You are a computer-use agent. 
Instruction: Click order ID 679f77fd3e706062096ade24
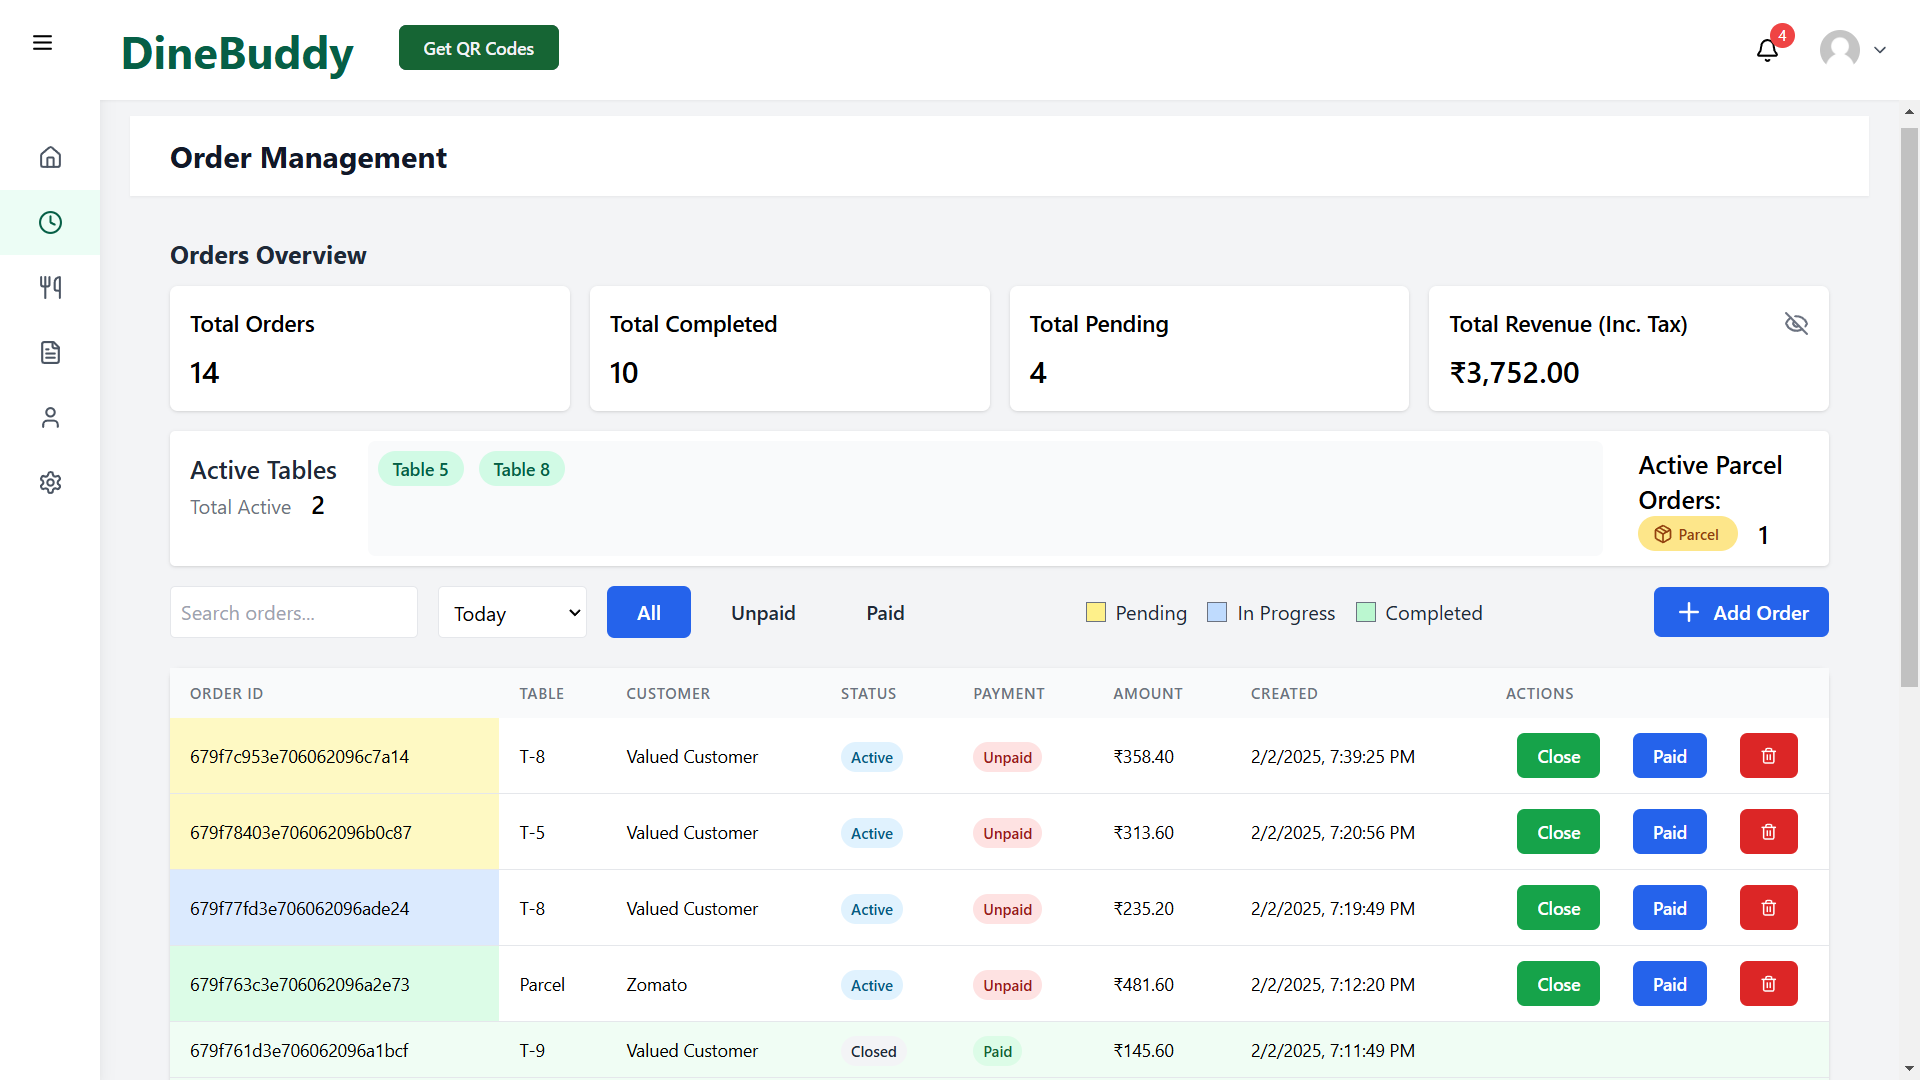[x=299, y=909]
